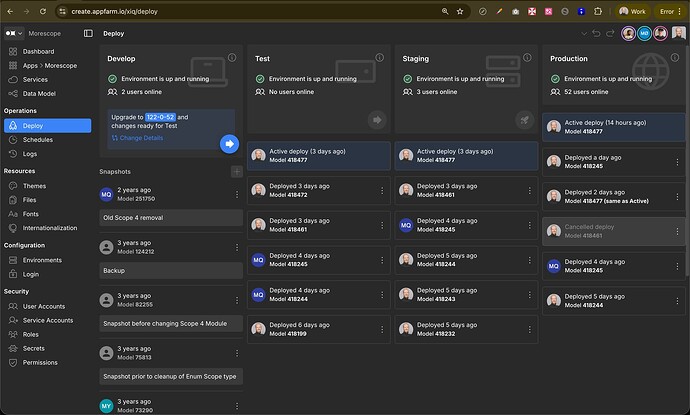Open options for Test Model 418472 deploy
Viewport: 690px width, 415px height.
point(382,191)
